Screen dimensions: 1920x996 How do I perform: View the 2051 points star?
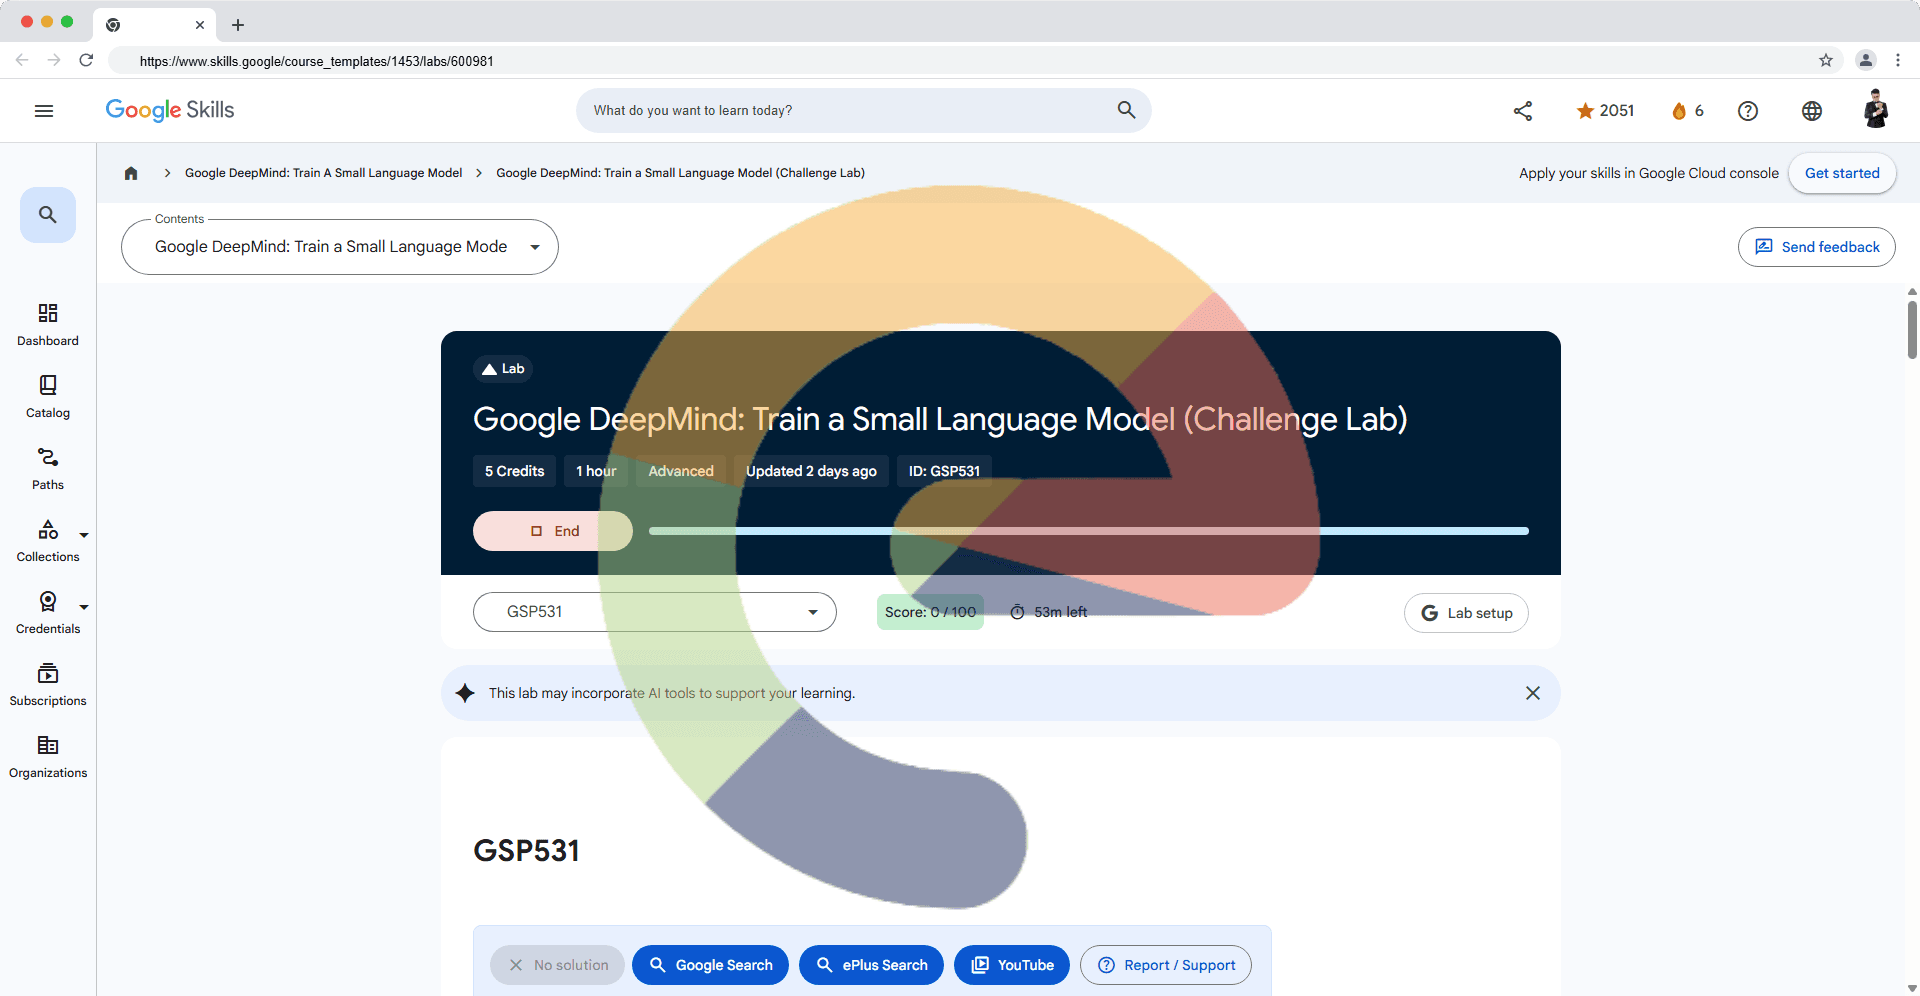tap(1605, 111)
